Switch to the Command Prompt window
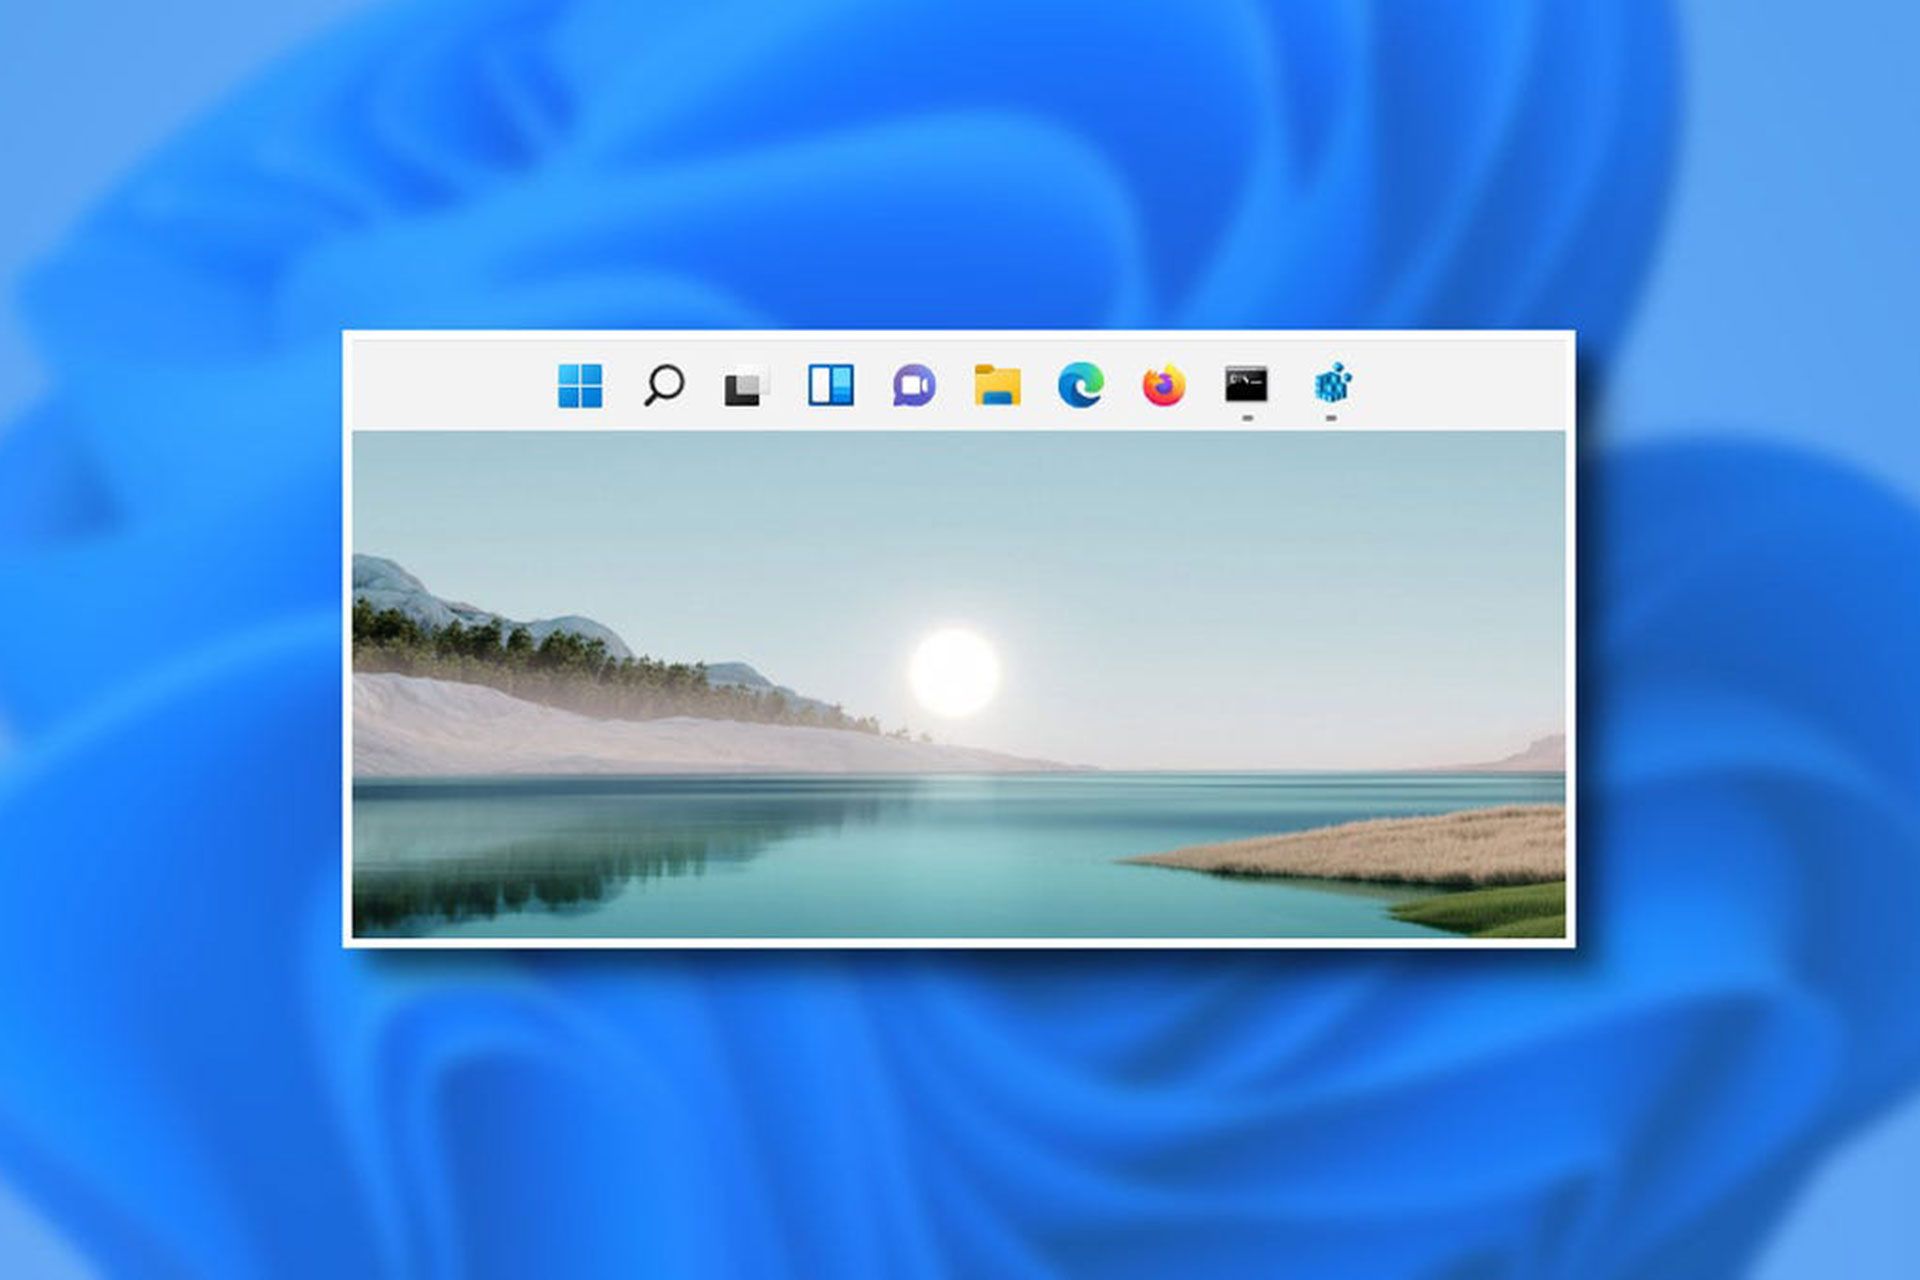Screen dimensions: 1920x1280 click(x=1247, y=385)
